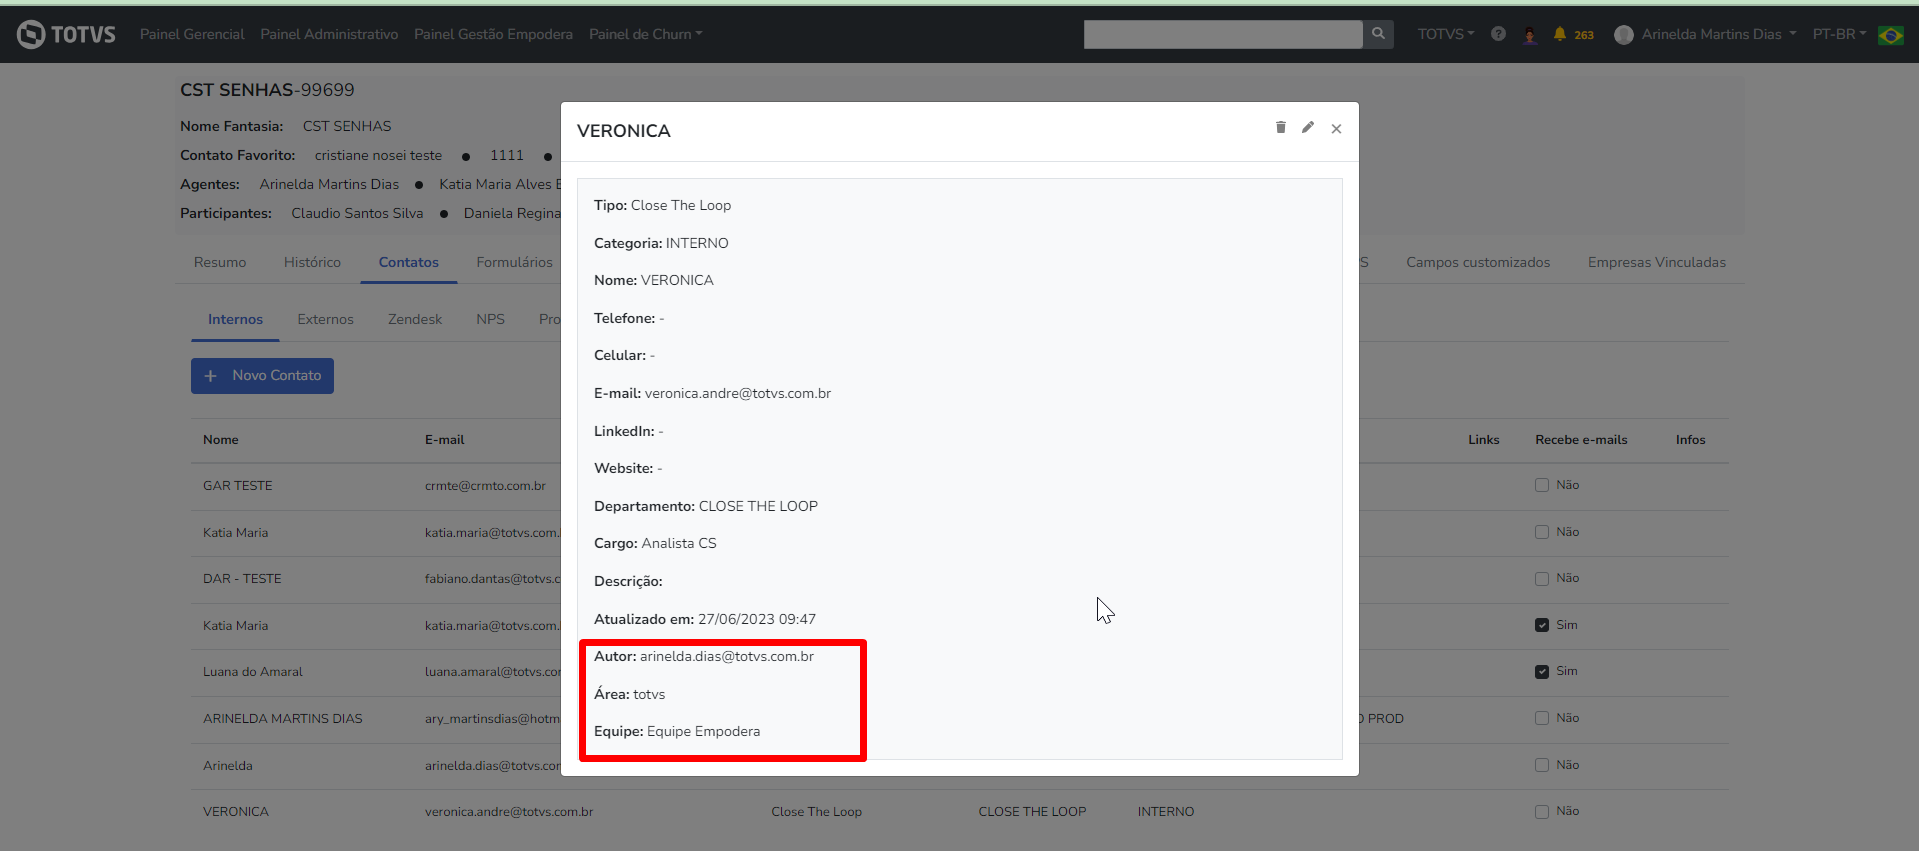Screen dimensions: 1919x851
Task: Delete VERONICA contact with the trash icon
Action: (1280, 127)
